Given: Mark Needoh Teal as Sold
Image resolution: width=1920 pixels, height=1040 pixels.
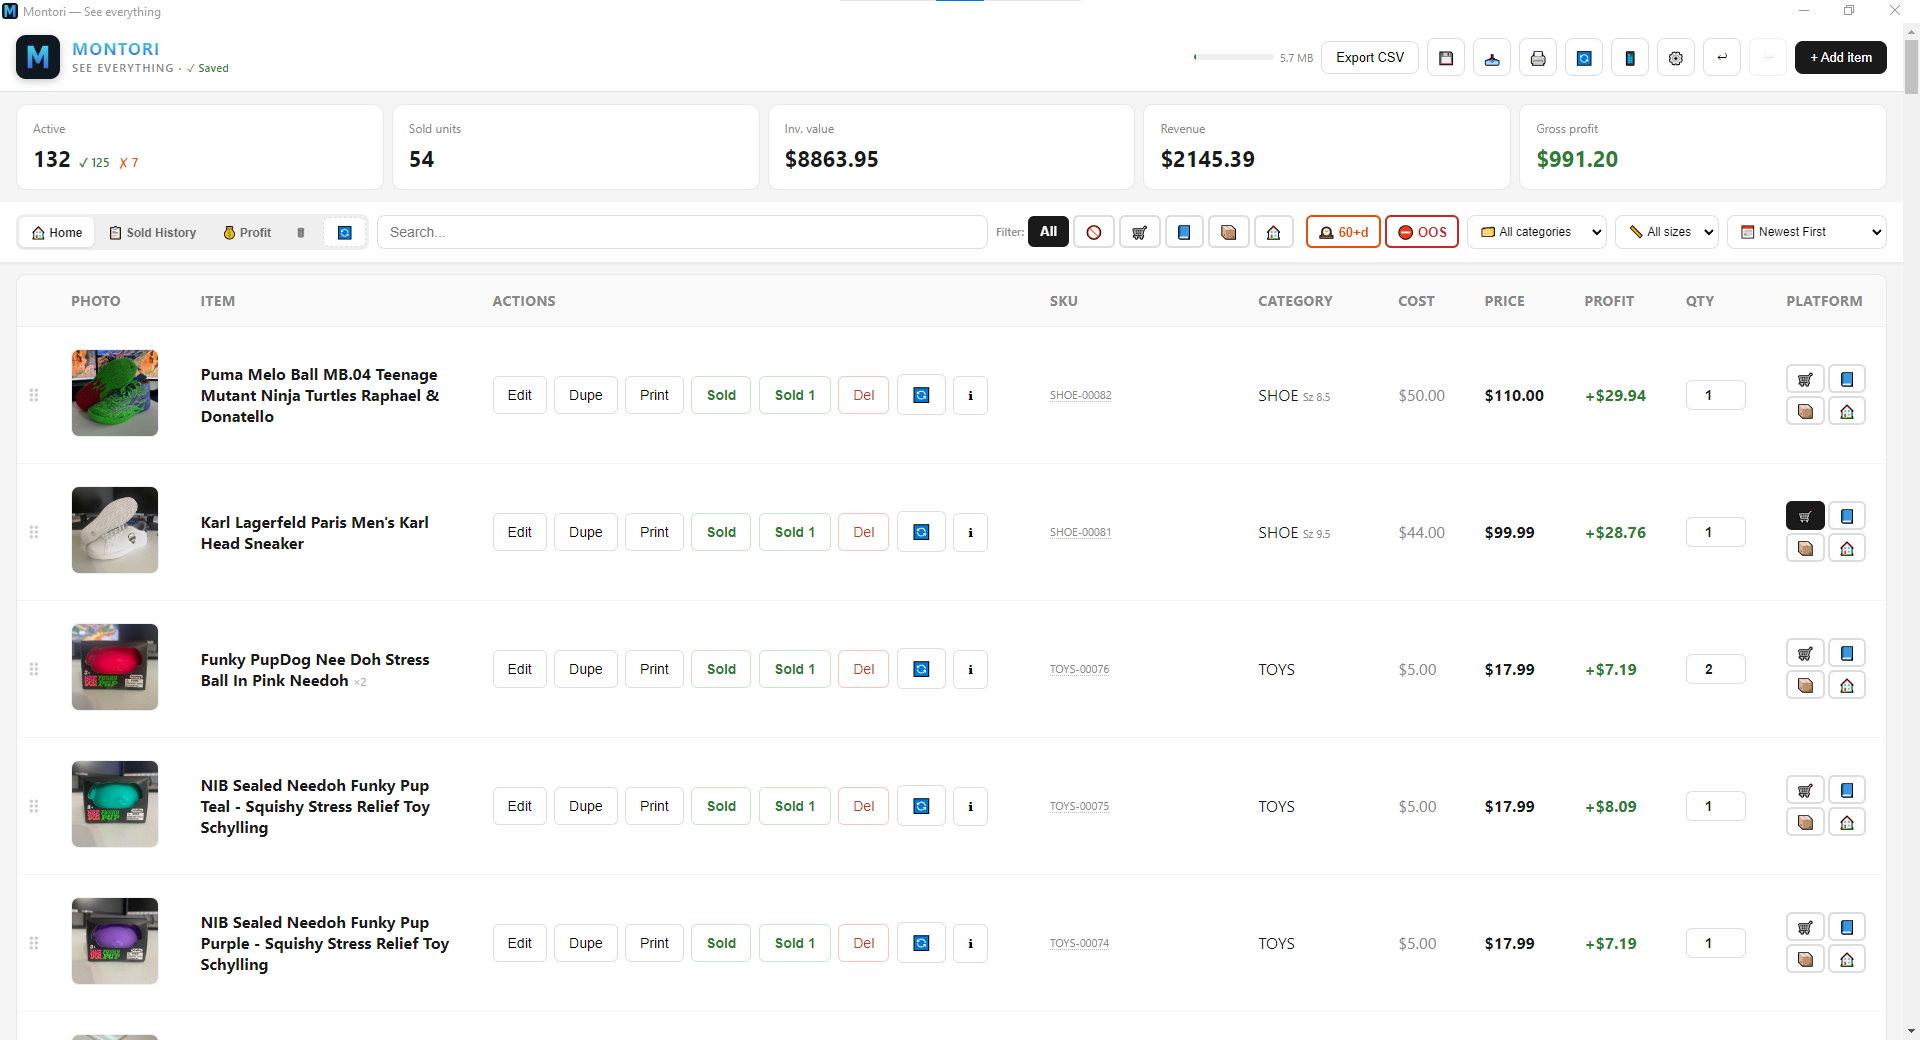Looking at the screenshot, I should point(721,806).
